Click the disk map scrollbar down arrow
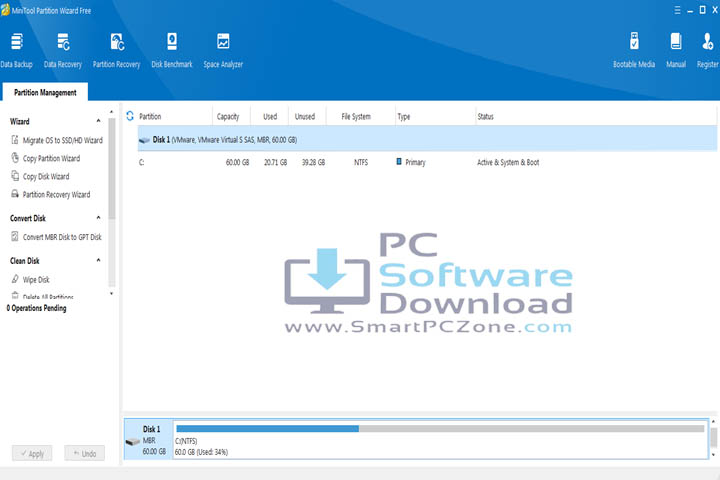This screenshot has height=480, width=720. click(x=713, y=455)
